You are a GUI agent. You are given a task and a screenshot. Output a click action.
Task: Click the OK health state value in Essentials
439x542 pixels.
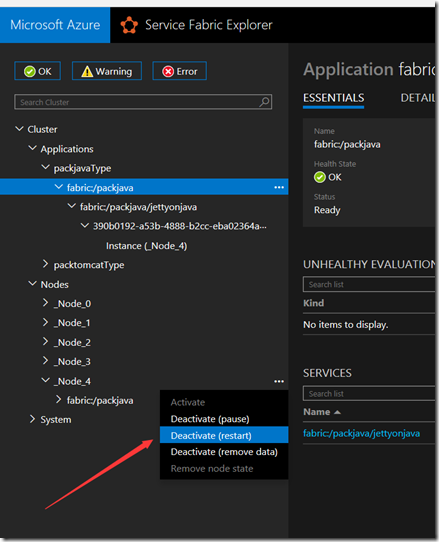point(328,177)
